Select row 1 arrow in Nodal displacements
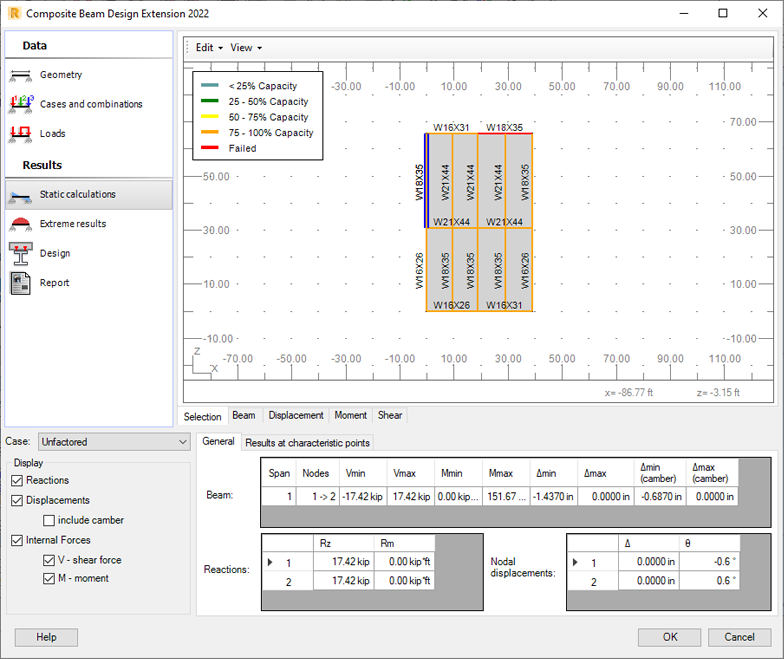 pyautogui.click(x=575, y=562)
